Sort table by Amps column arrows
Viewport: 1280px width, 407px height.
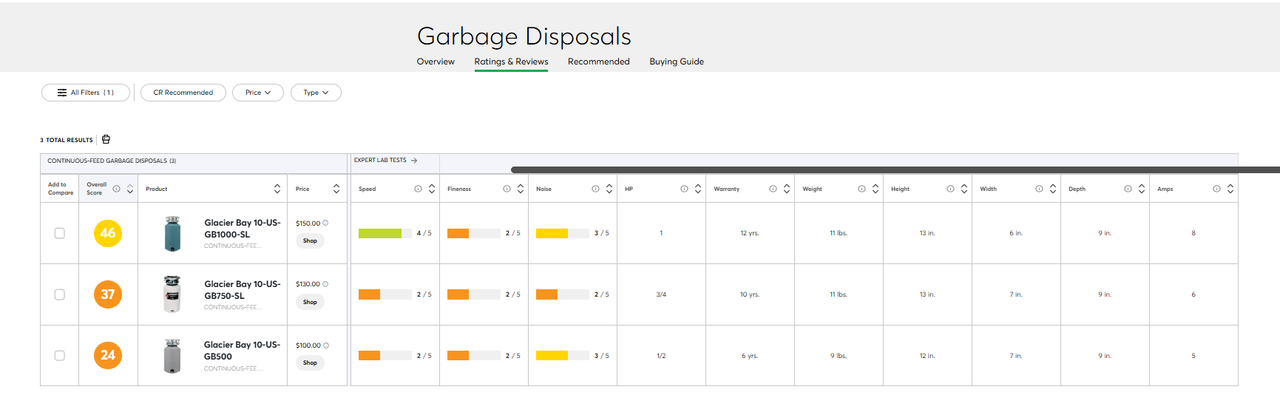pos(1230,188)
